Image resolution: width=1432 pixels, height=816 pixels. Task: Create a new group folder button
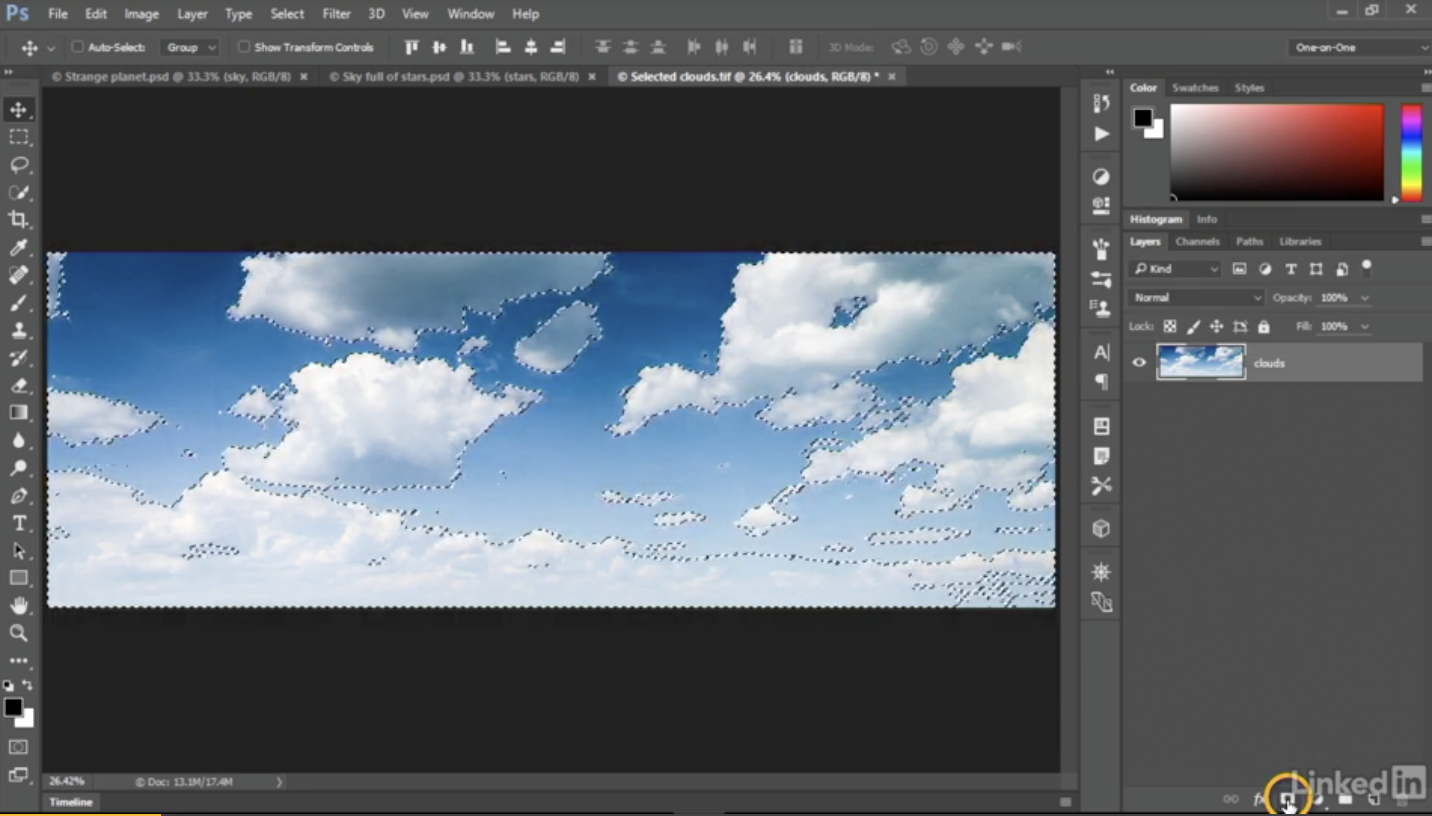(1346, 799)
